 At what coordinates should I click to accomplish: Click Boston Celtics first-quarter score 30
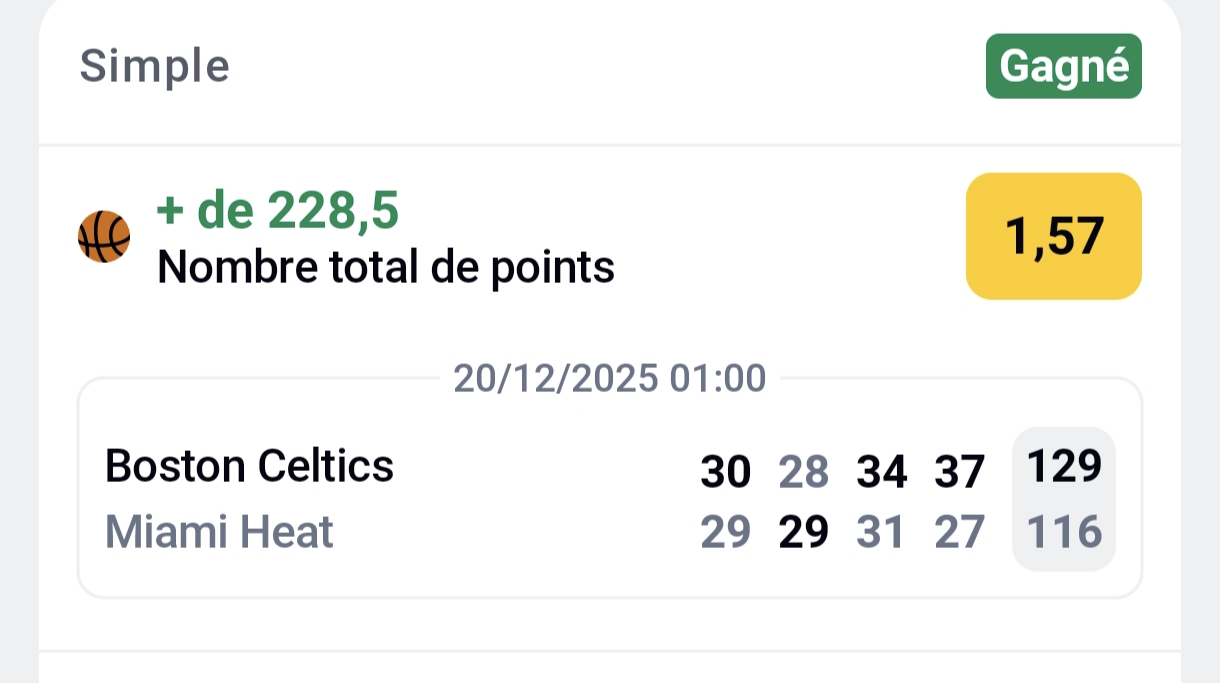tap(725, 471)
